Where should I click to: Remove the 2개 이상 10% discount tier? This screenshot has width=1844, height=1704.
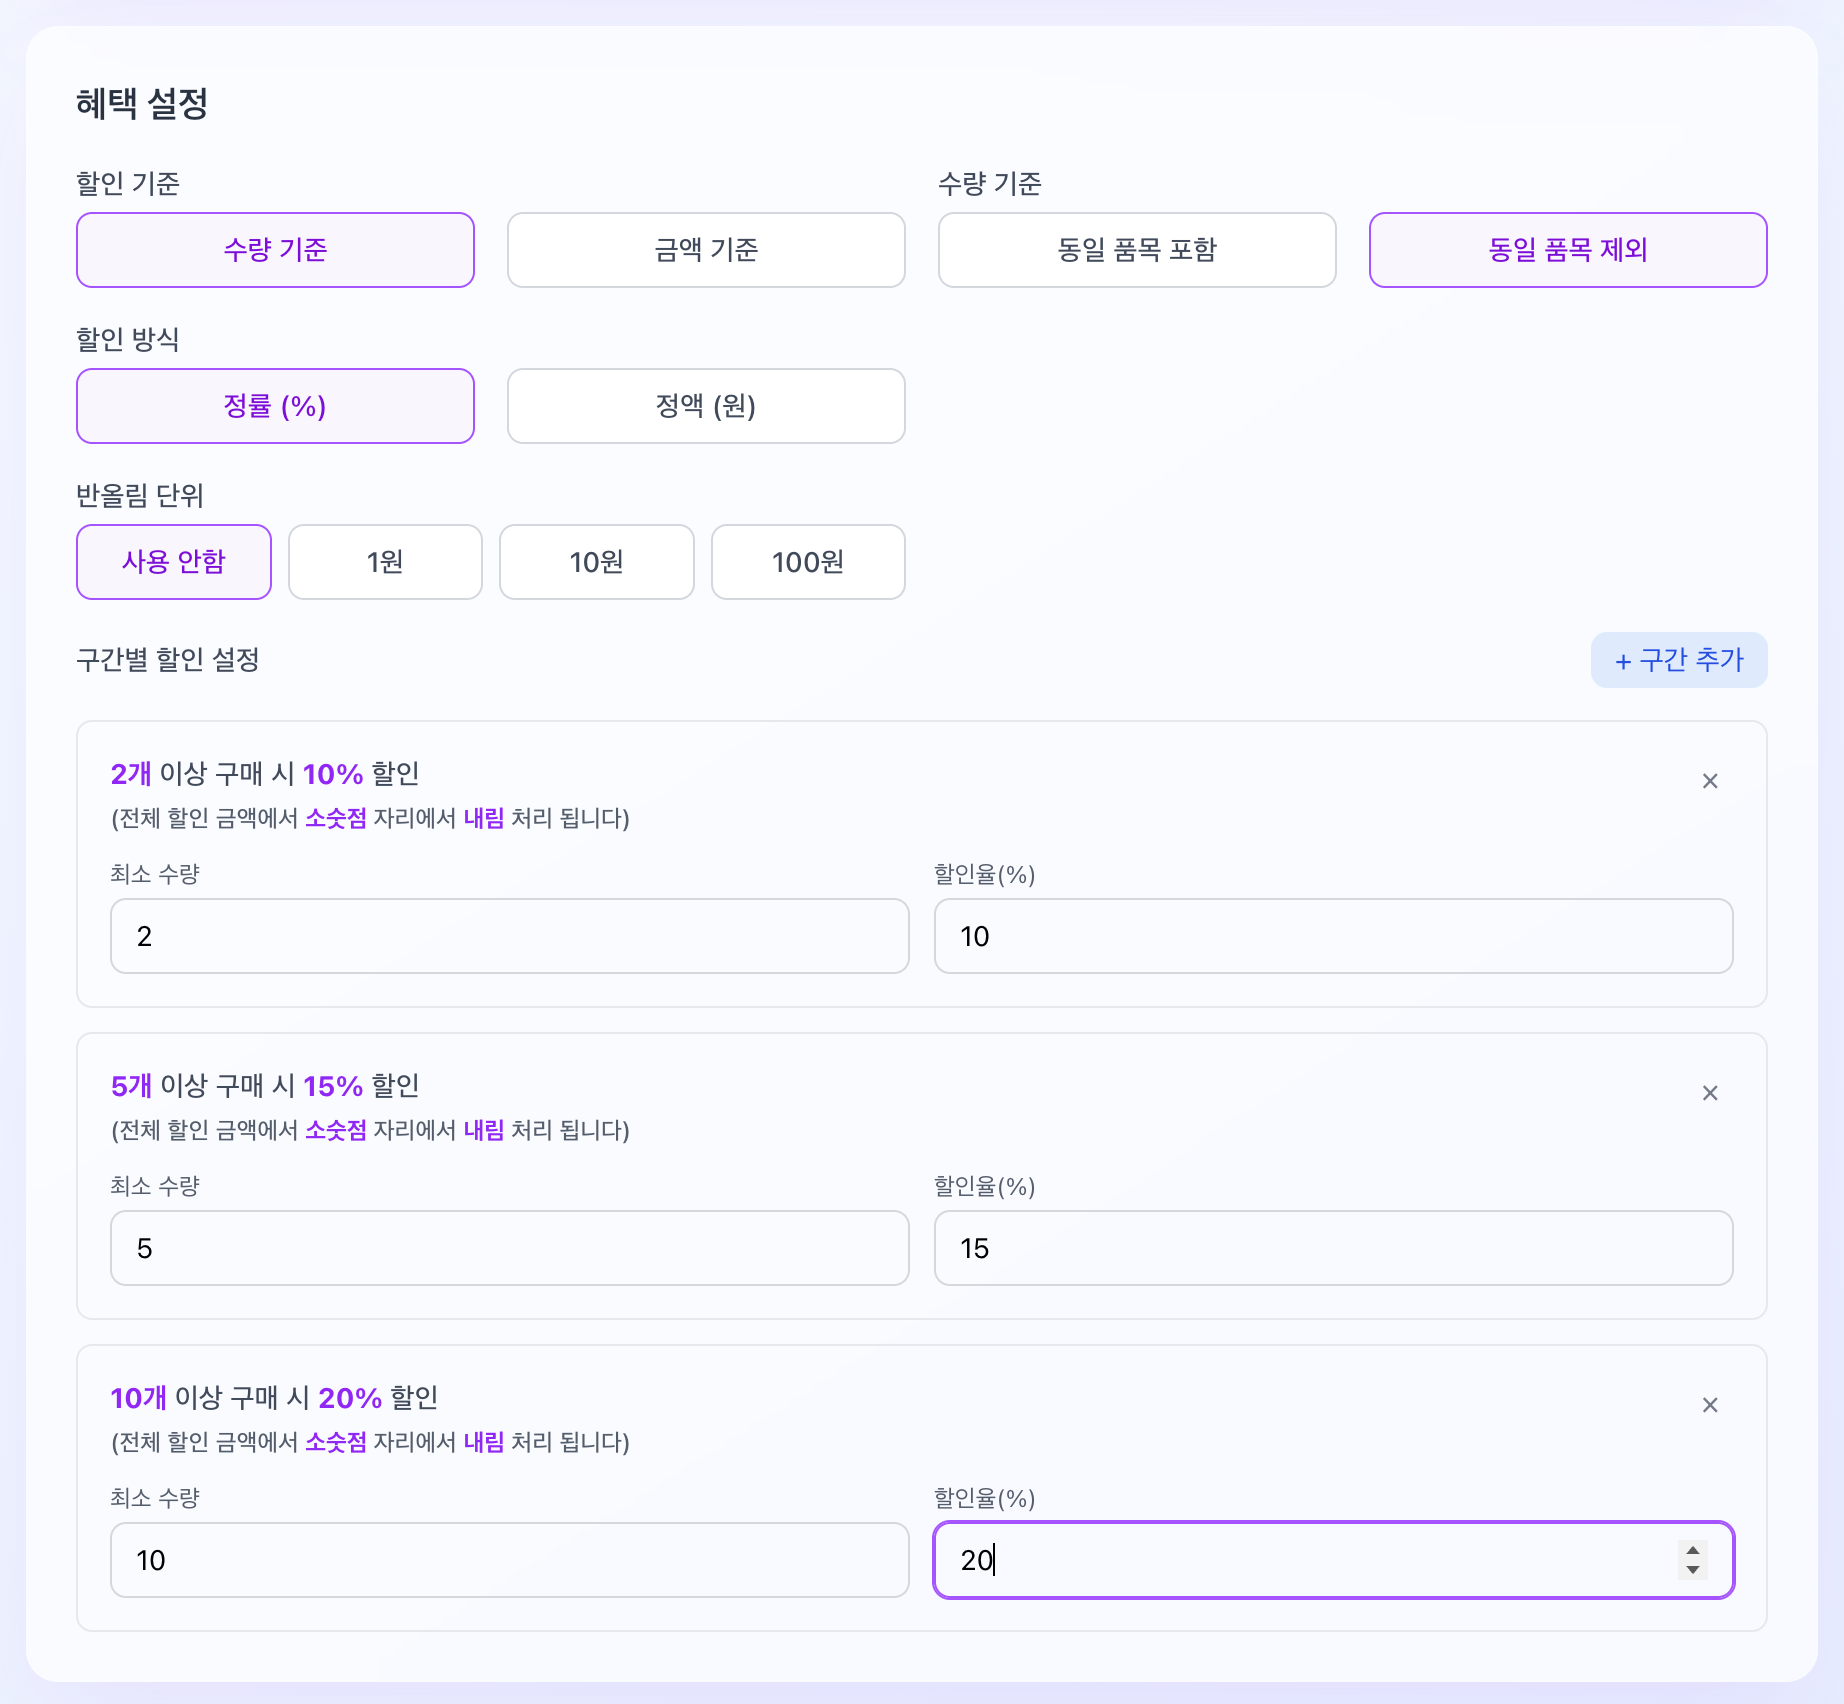1710,781
